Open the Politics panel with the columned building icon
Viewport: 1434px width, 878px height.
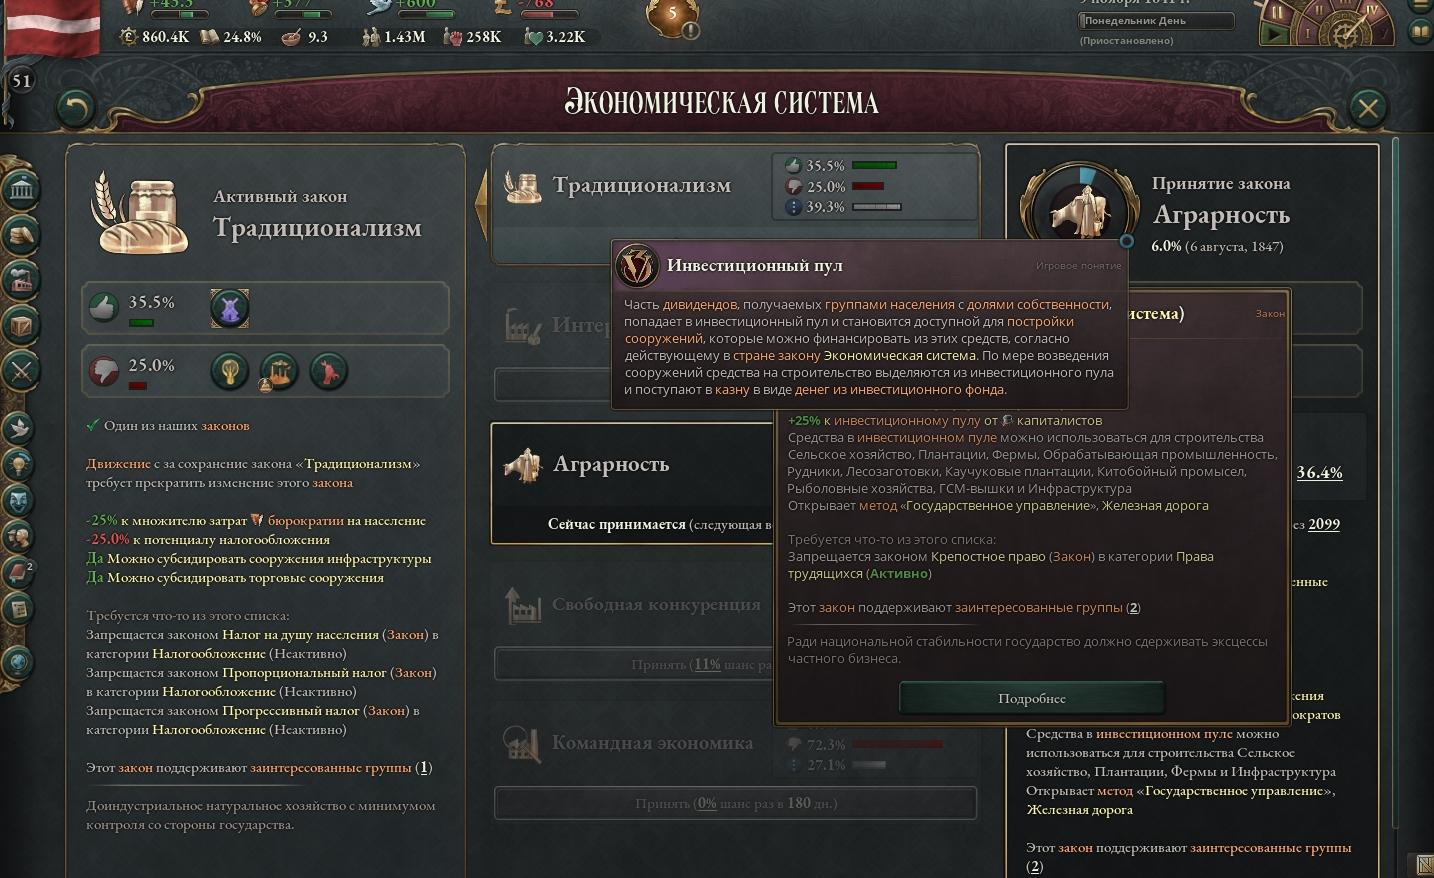click(20, 187)
